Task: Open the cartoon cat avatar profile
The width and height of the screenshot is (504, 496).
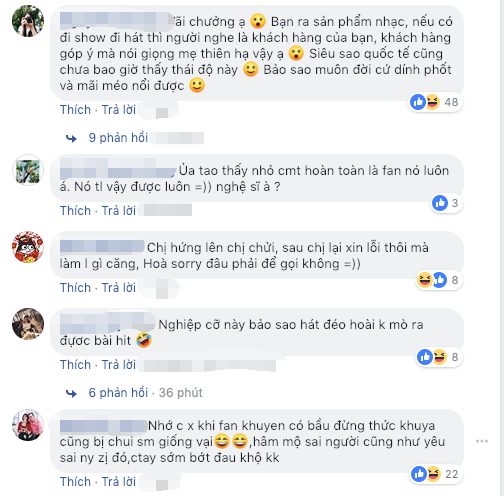Action: click(x=28, y=247)
